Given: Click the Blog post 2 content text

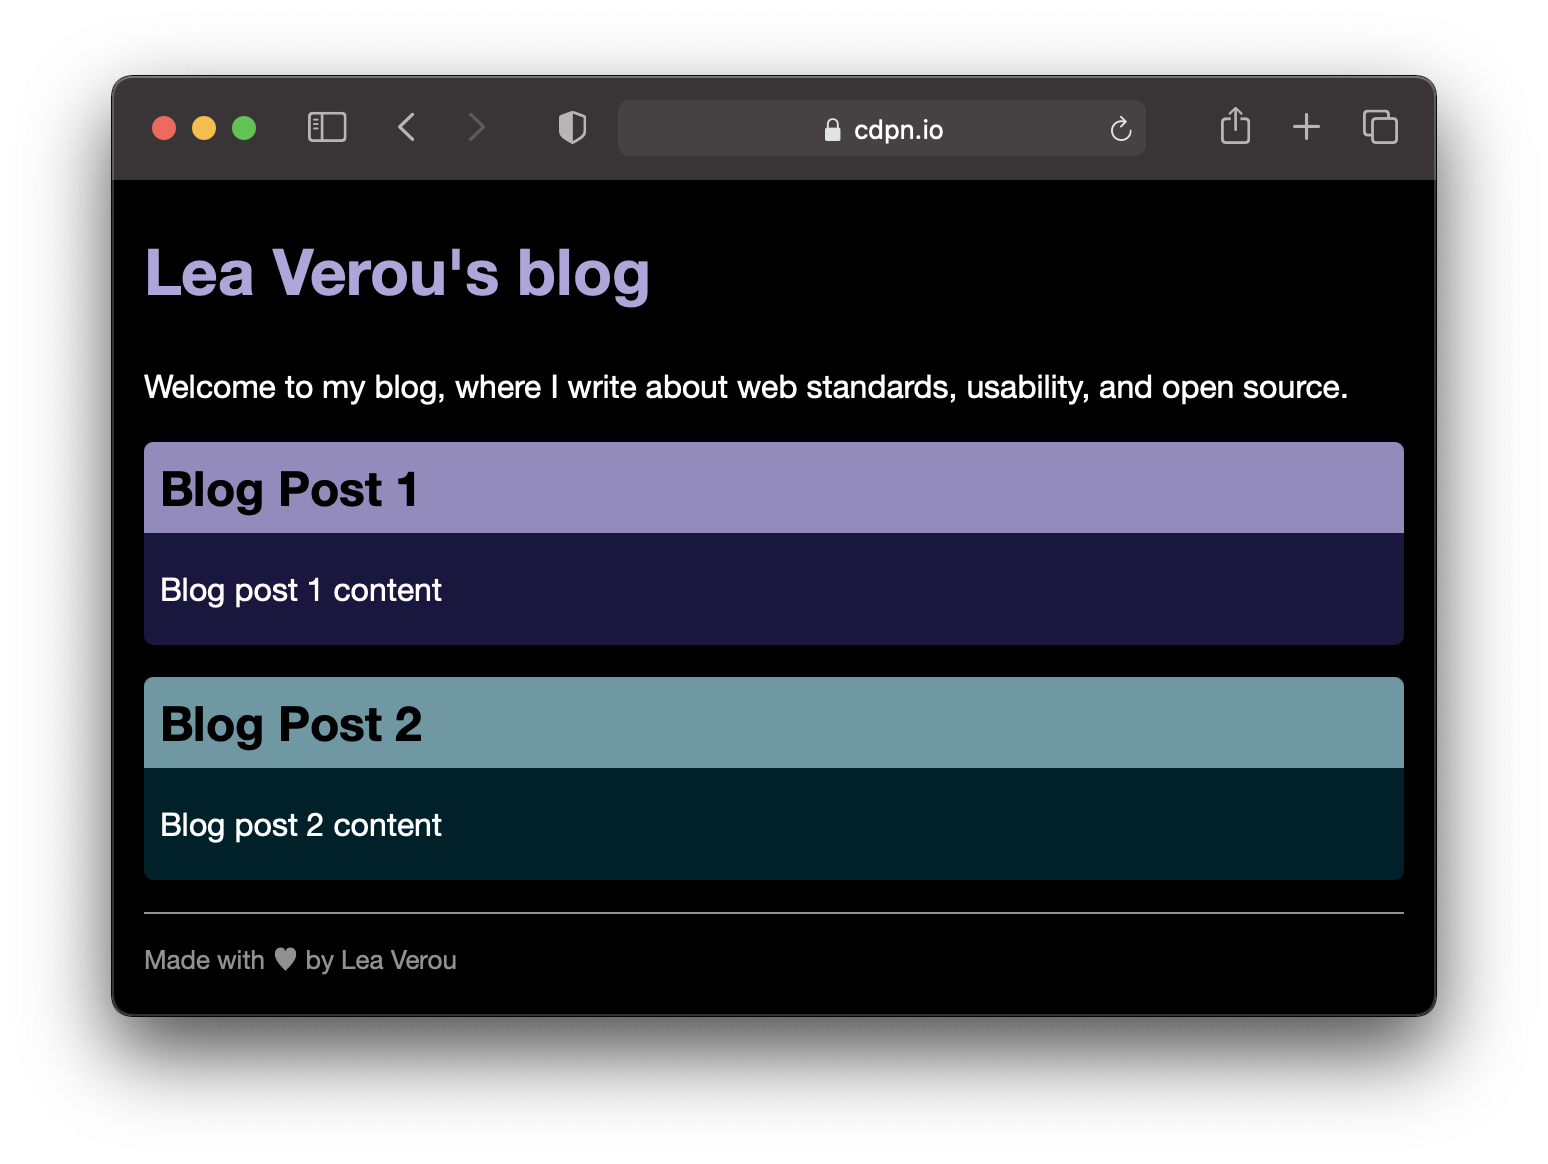Looking at the screenshot, I should [300, 825].
